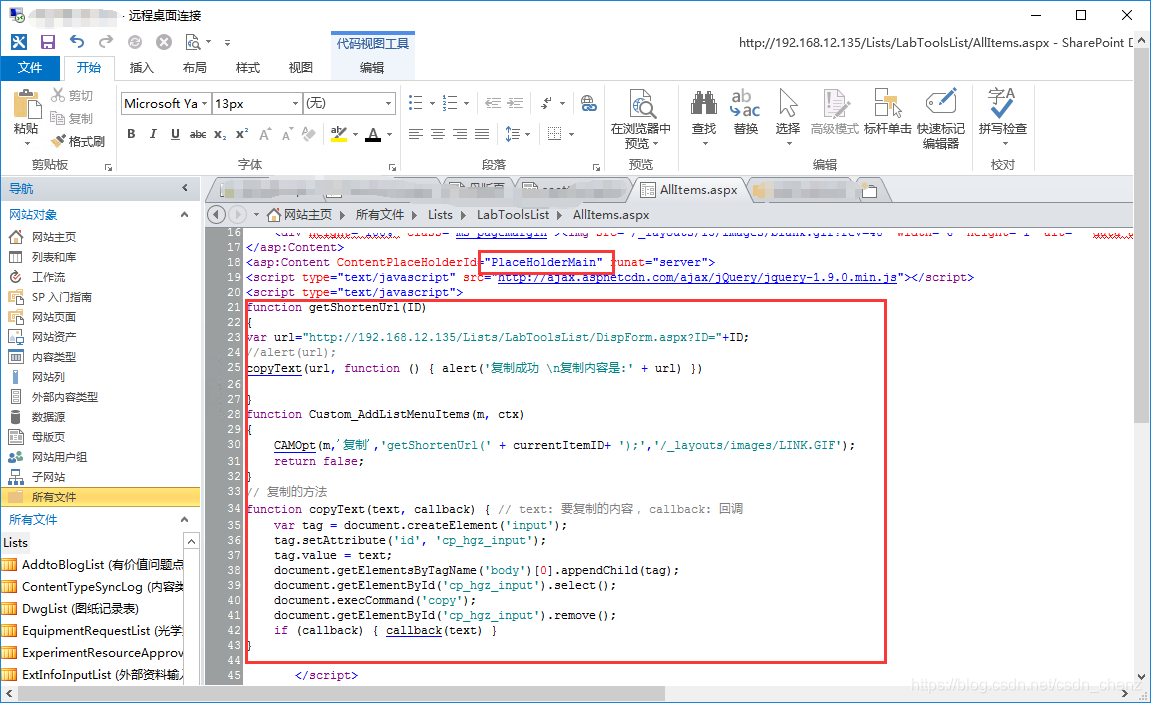Open the highlight color dropdown arrow
Screen dimensions: 1151x703
point(355,134)
